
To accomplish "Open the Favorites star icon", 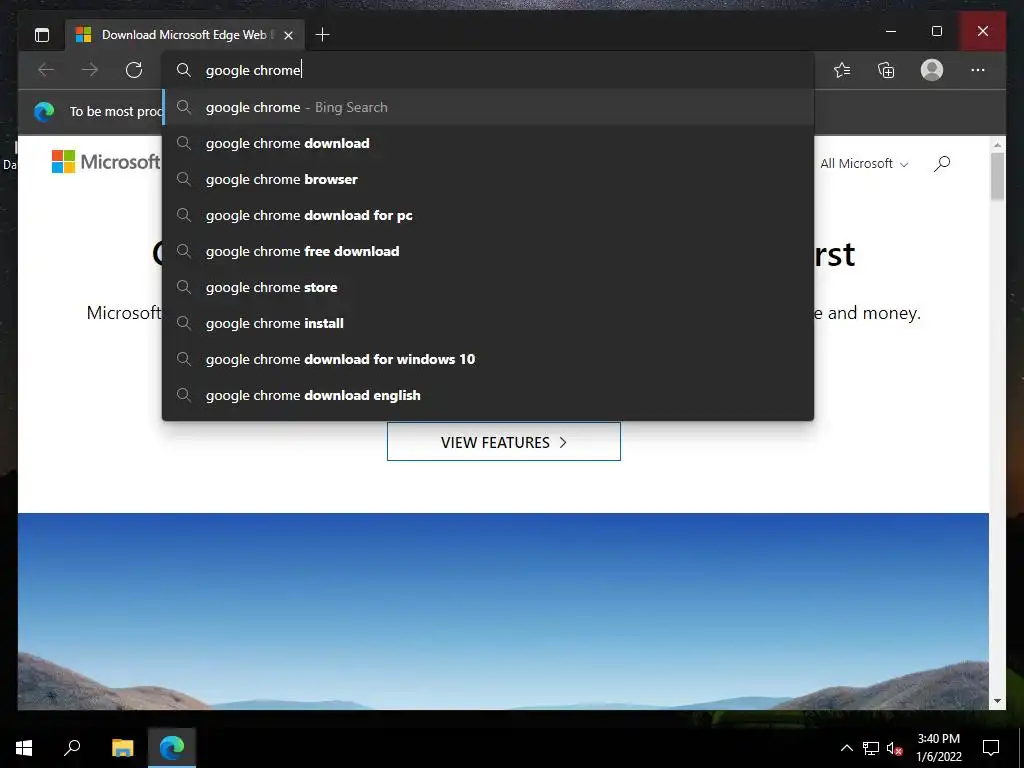I will [842, 70].
